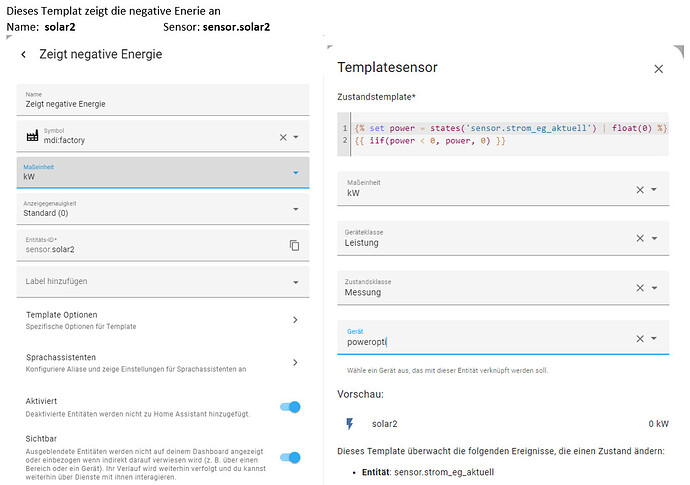
Task: Clear the Zustandsklasse Messung value
Action: coord(640,288)
